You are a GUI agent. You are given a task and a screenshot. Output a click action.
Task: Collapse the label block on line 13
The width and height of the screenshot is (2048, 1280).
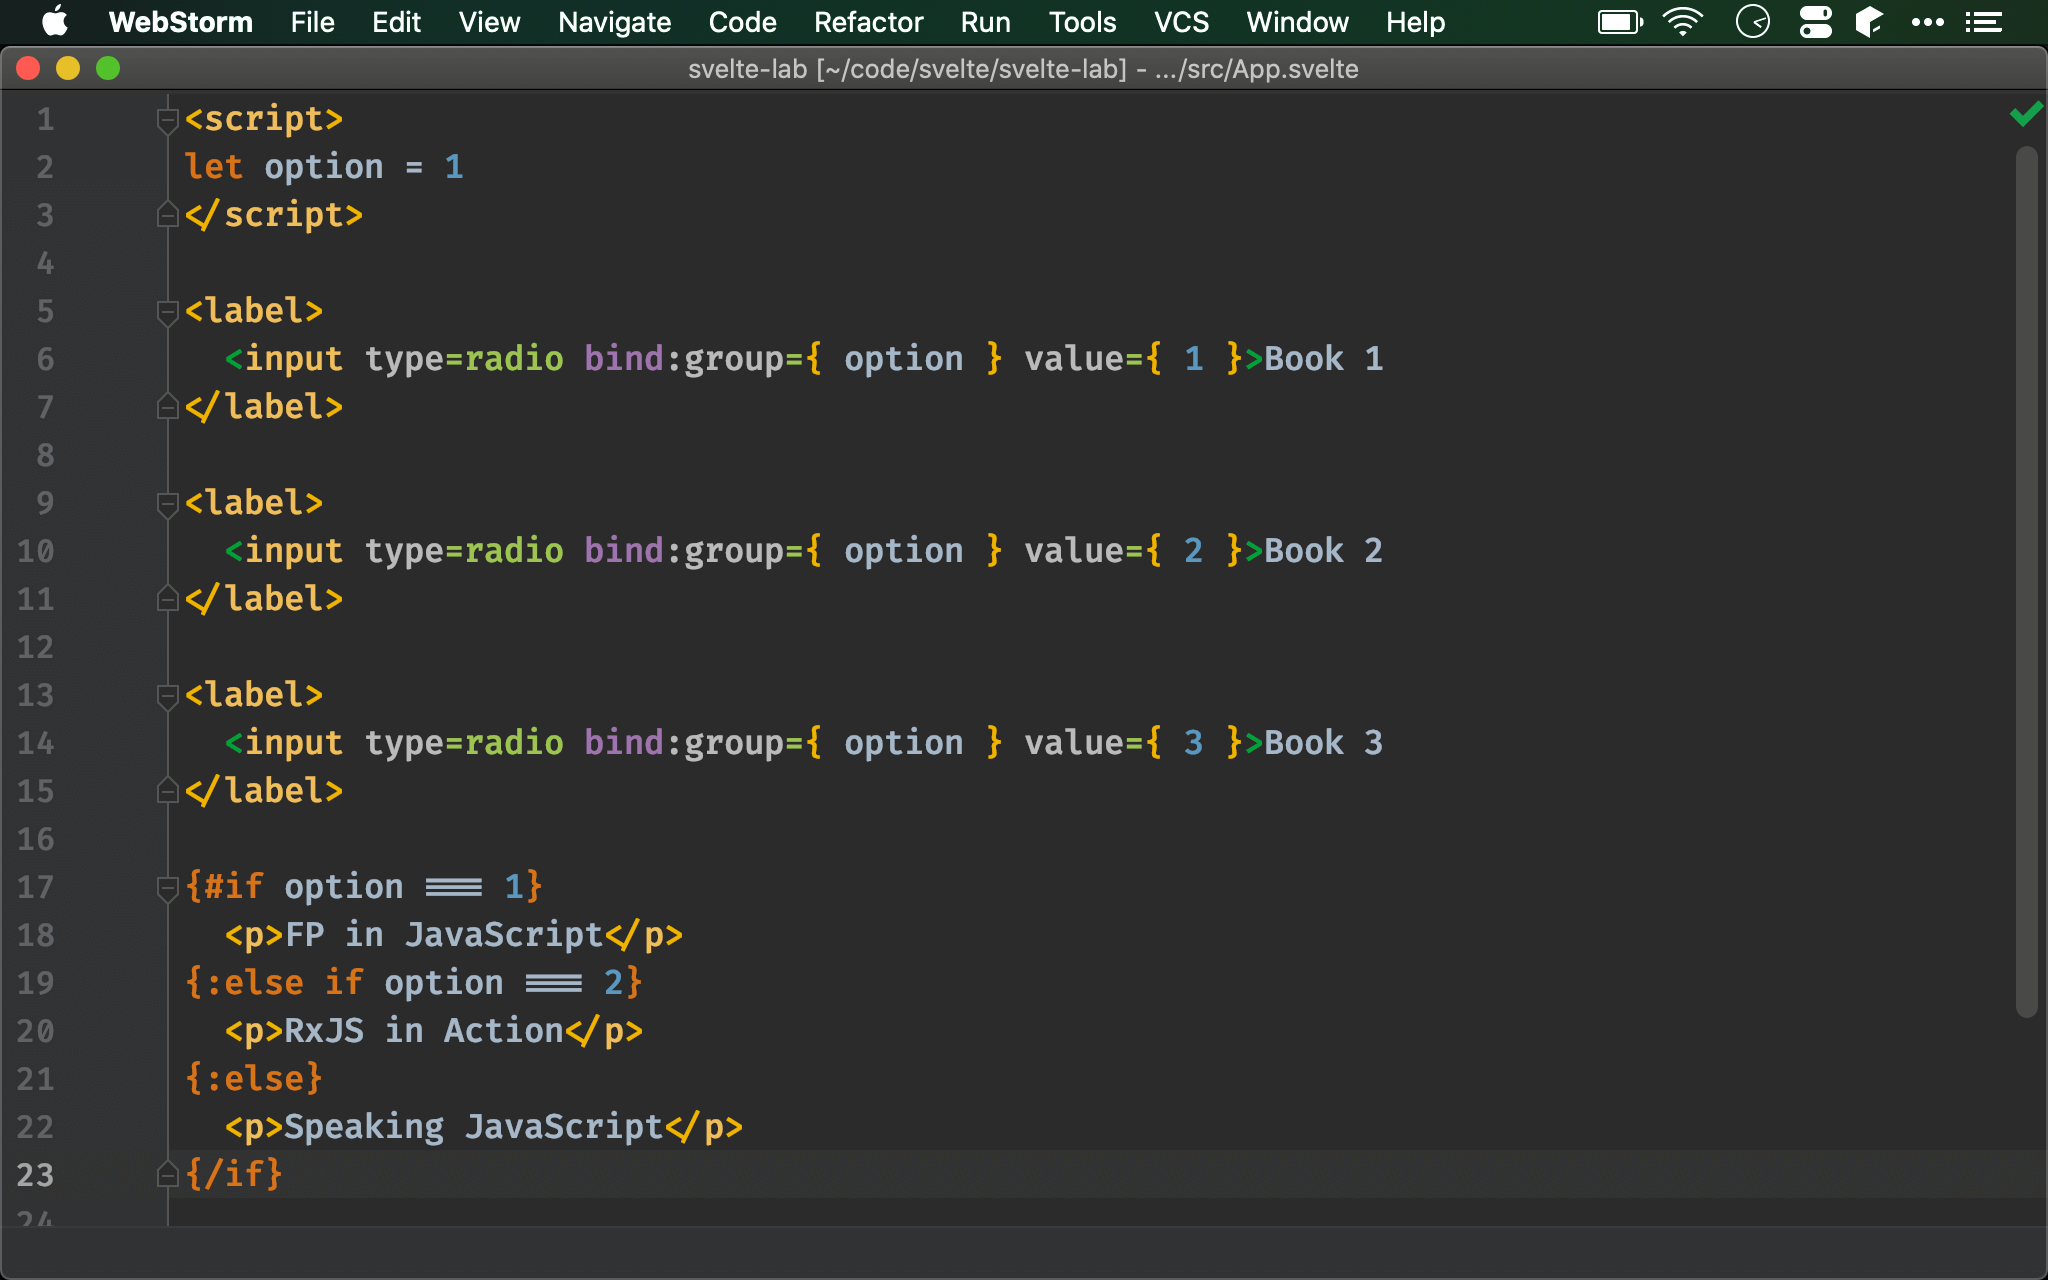(167, 696)
